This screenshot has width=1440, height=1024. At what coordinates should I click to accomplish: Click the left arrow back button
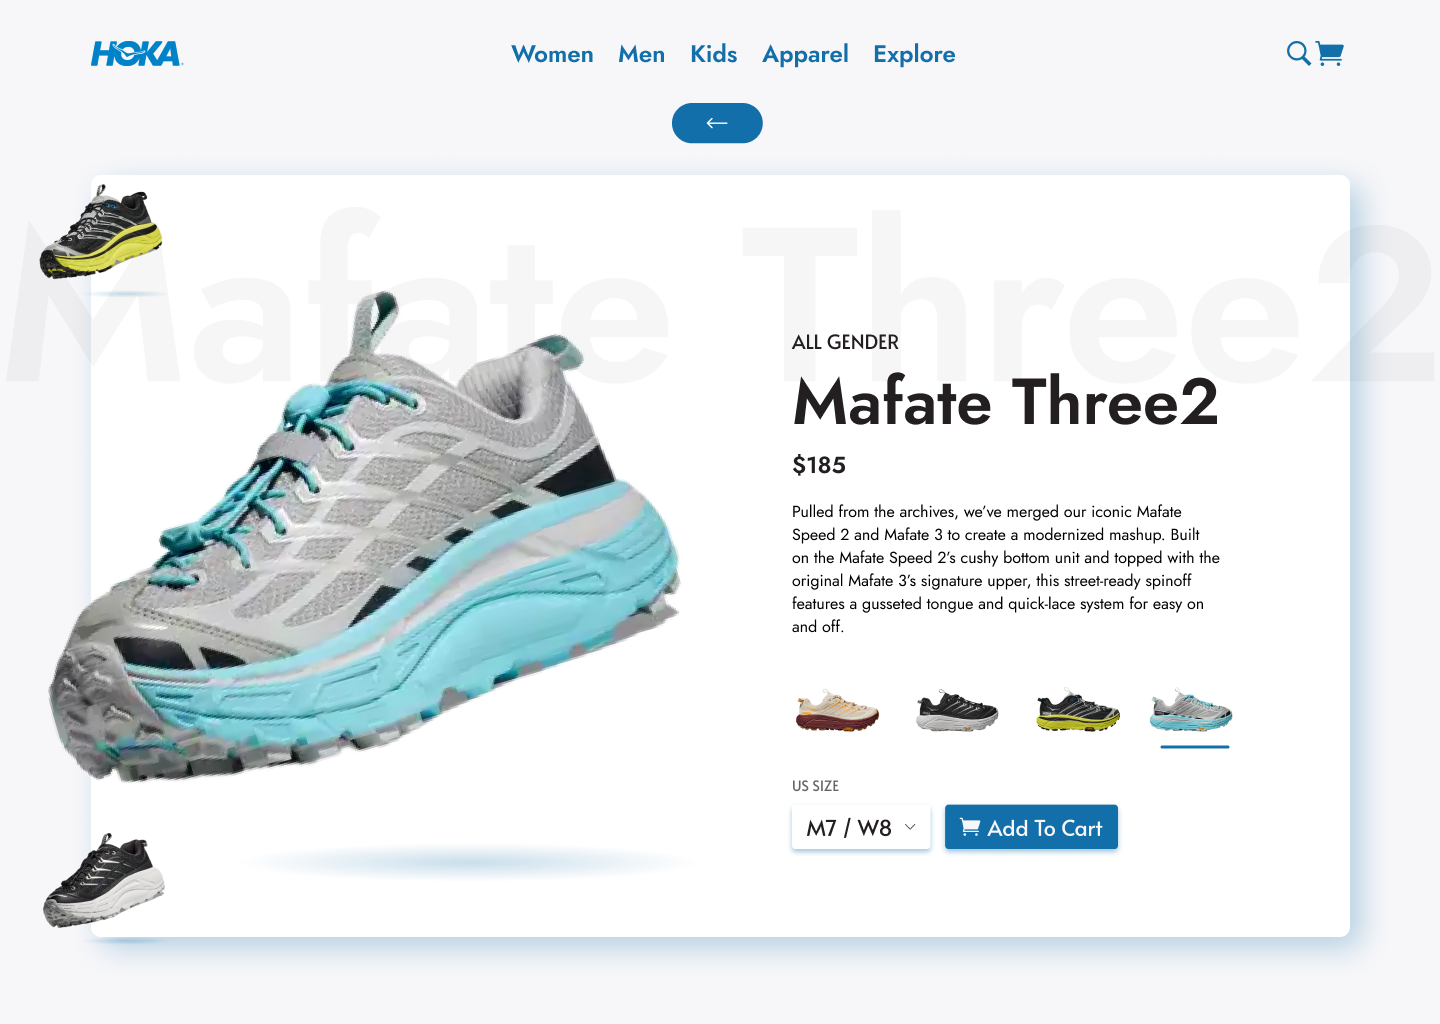click(717, 123)
